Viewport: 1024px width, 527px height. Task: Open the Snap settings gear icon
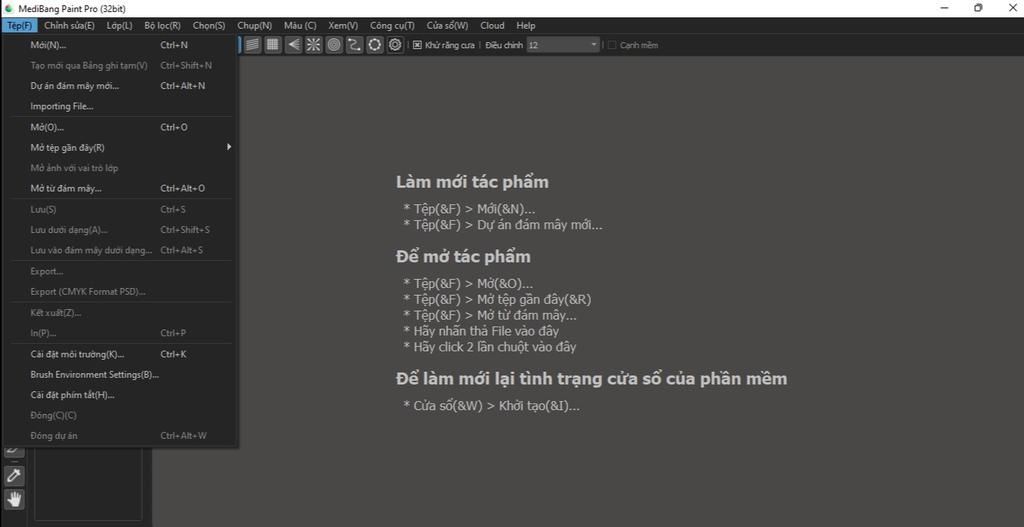[x=394, y=44]
